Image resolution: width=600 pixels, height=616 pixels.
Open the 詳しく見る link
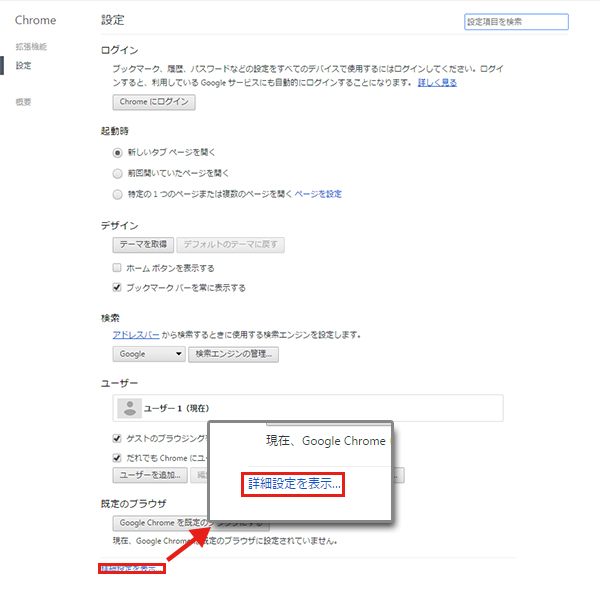[x=436, y=82]
